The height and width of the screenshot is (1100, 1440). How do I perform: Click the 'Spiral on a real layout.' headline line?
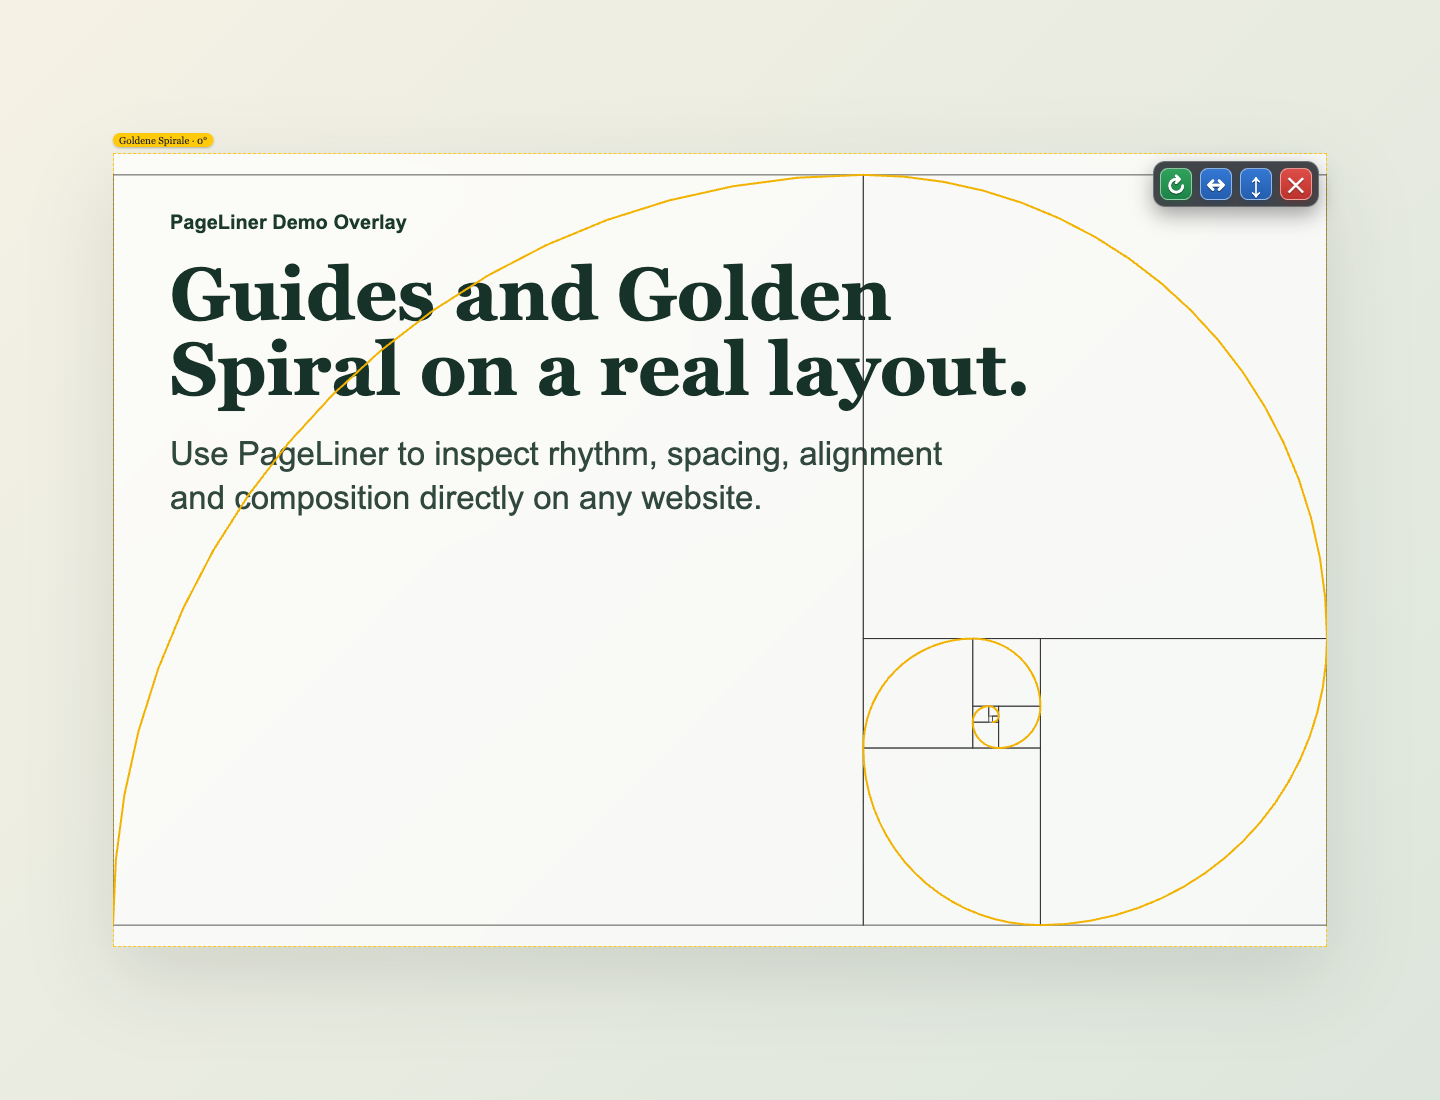tap(599, 371)
